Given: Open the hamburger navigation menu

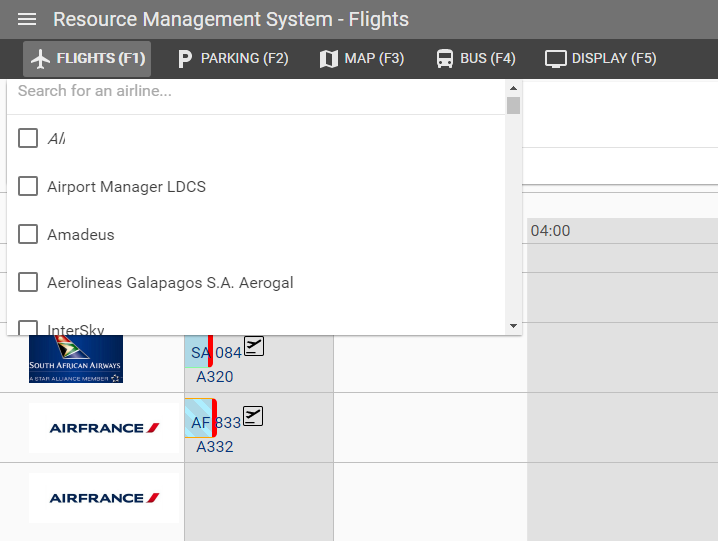Looking at the screenshot, I should pyautogui.click(x=27, y=20).
